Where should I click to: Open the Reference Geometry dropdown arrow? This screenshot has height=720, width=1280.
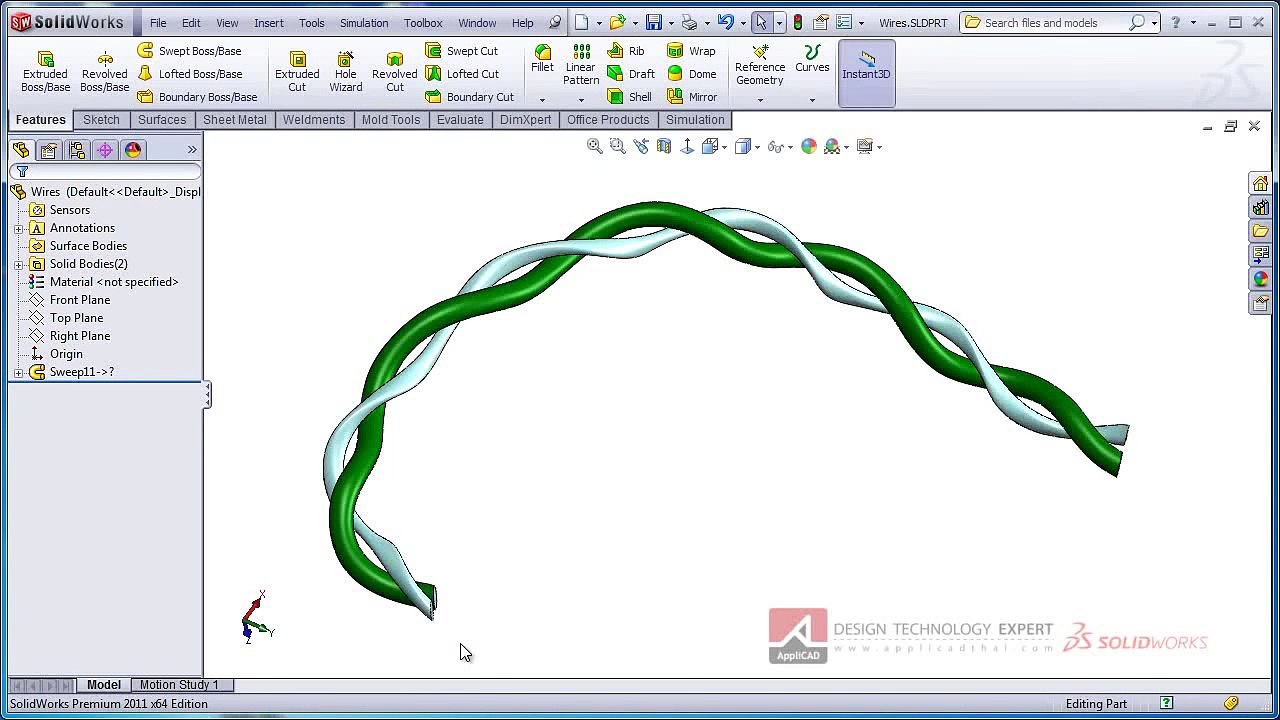[x=760, y=100]
